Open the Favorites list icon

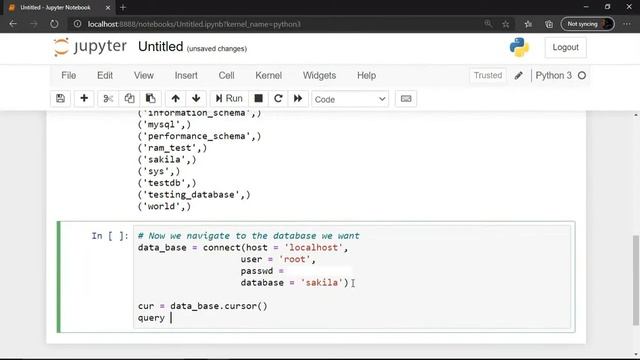(x=528, y=24)
